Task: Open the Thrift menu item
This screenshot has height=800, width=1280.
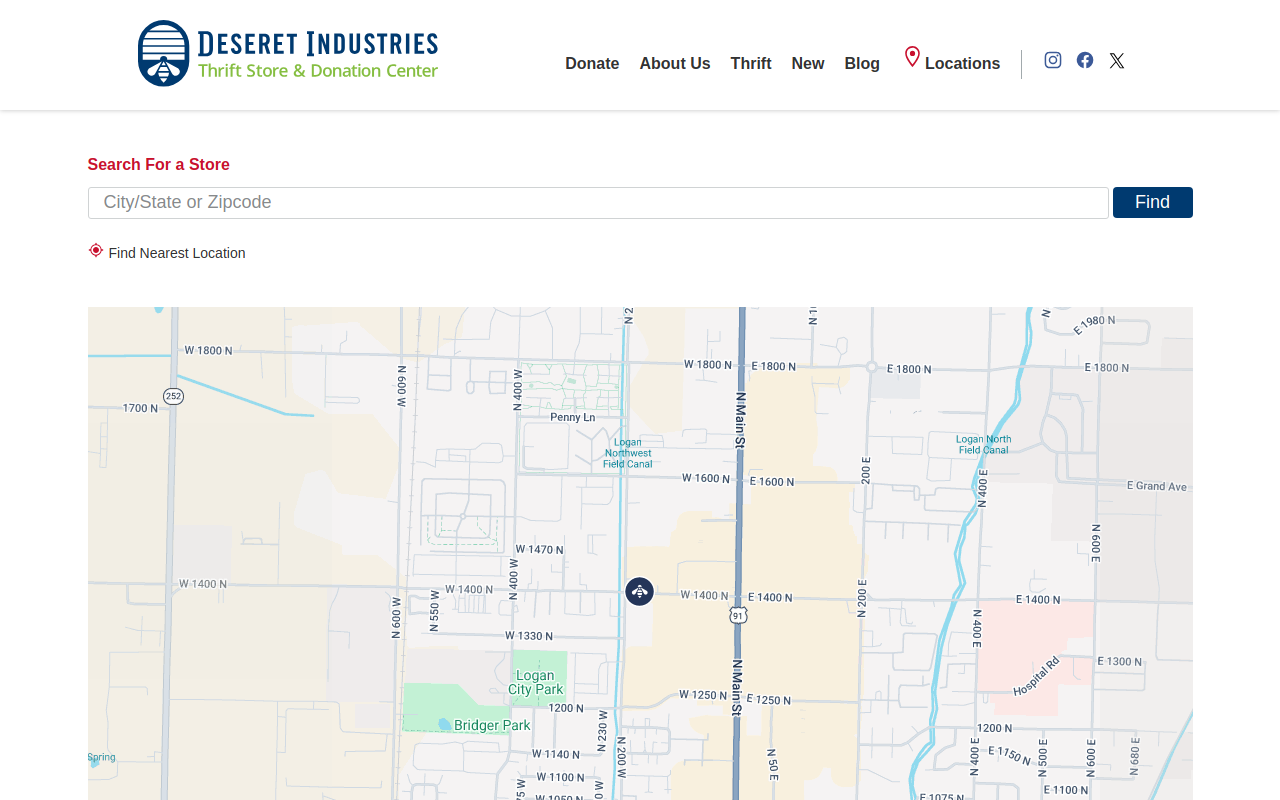Action: [x=751, y=64]
